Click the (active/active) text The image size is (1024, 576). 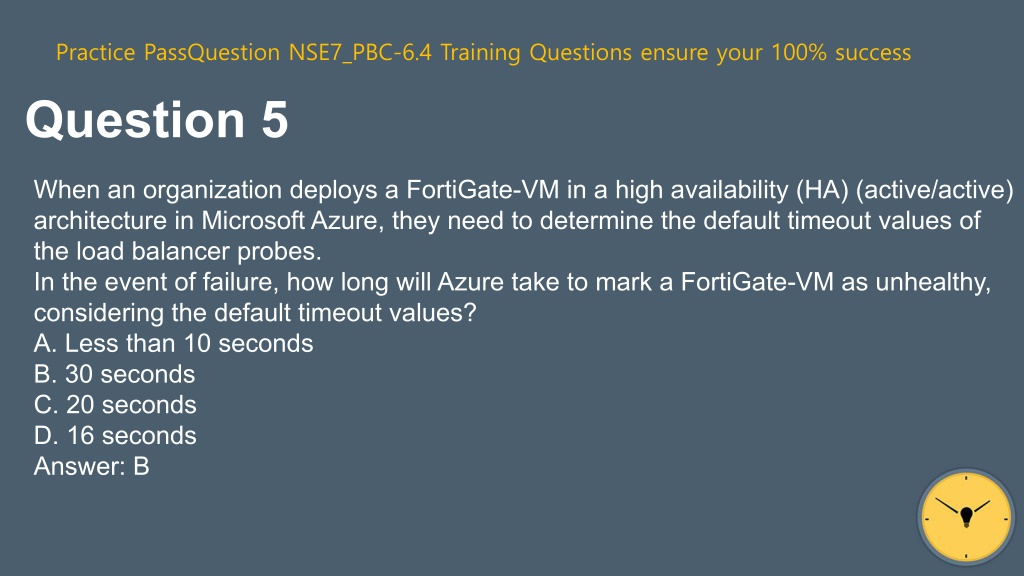[x=935, y=190]
